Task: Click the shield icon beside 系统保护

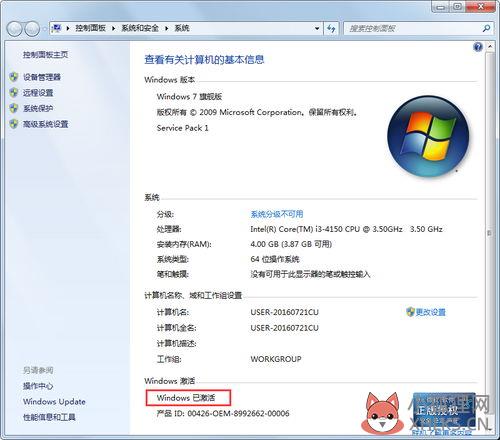Action: pos(14,108)
